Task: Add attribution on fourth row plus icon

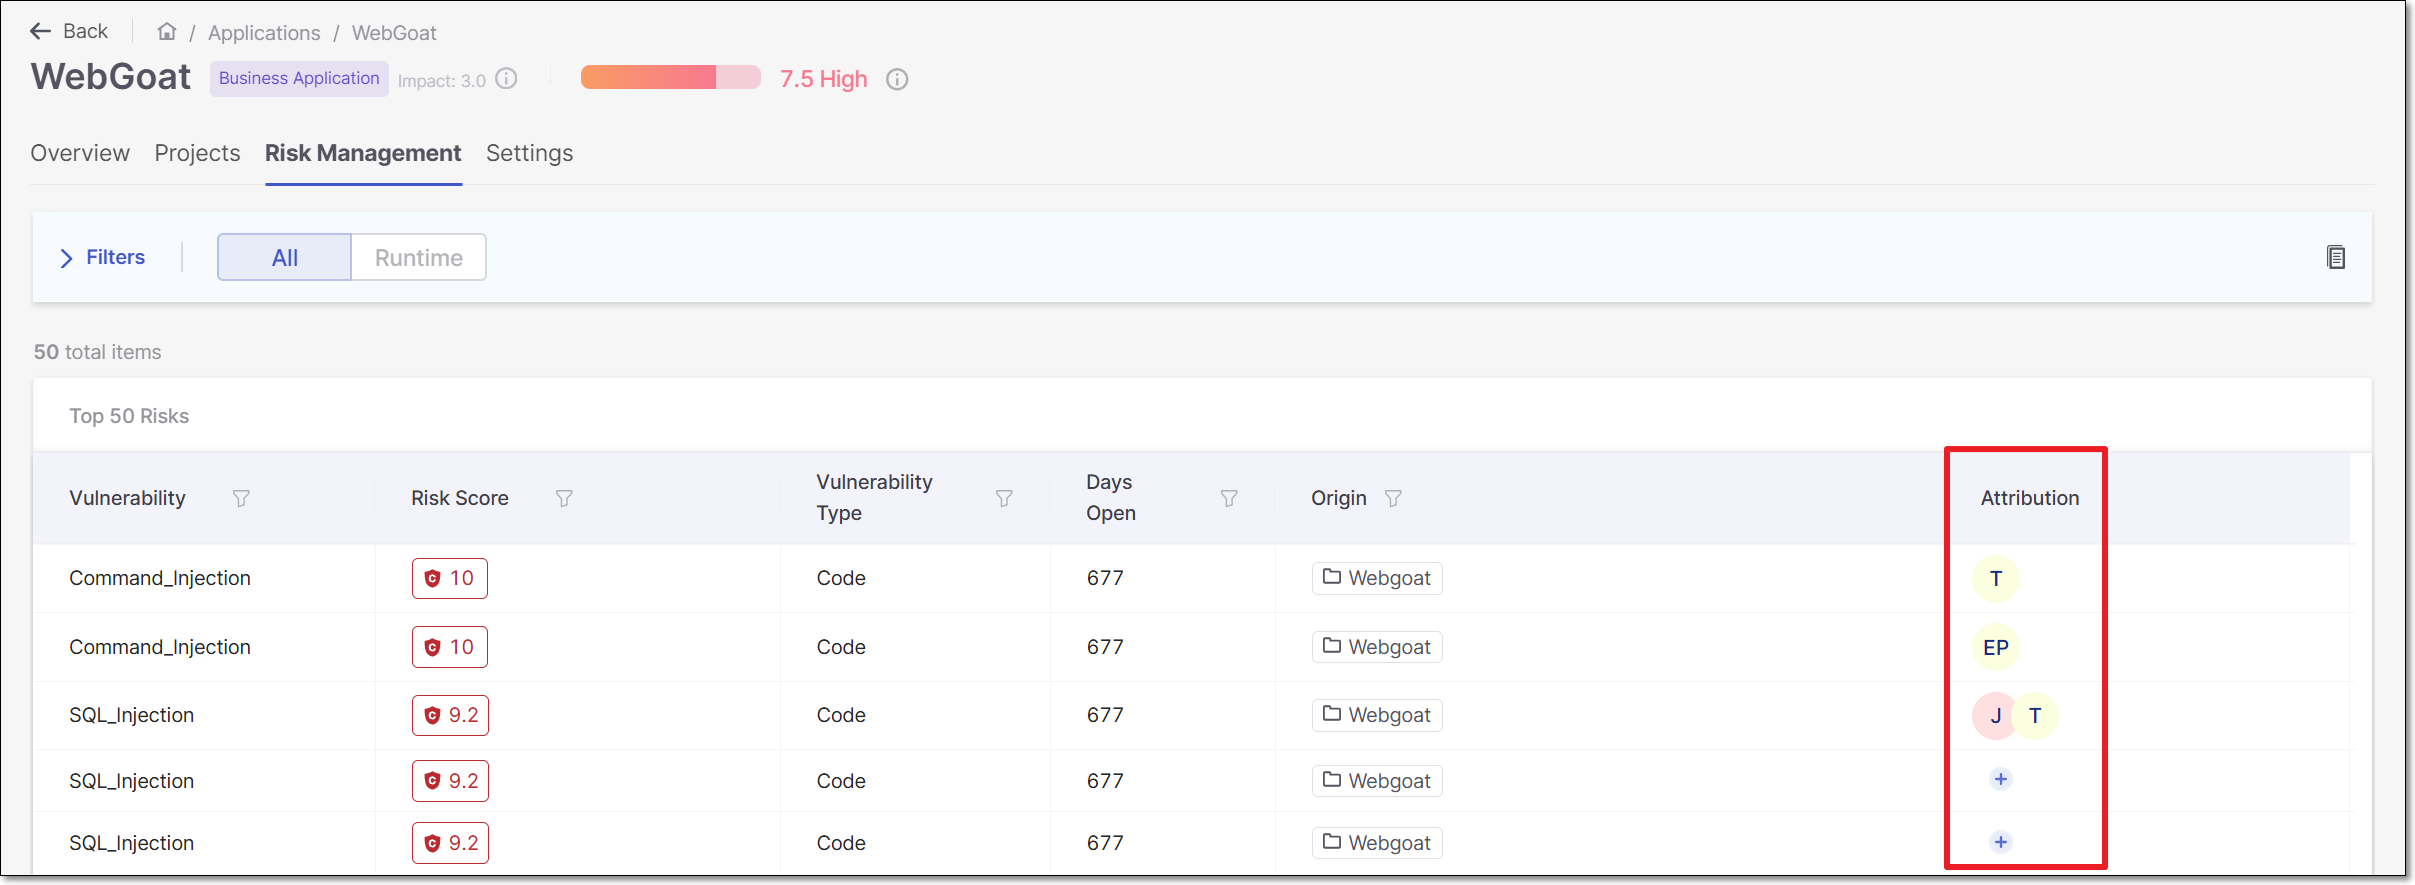Action: [x=2000, y=780]
